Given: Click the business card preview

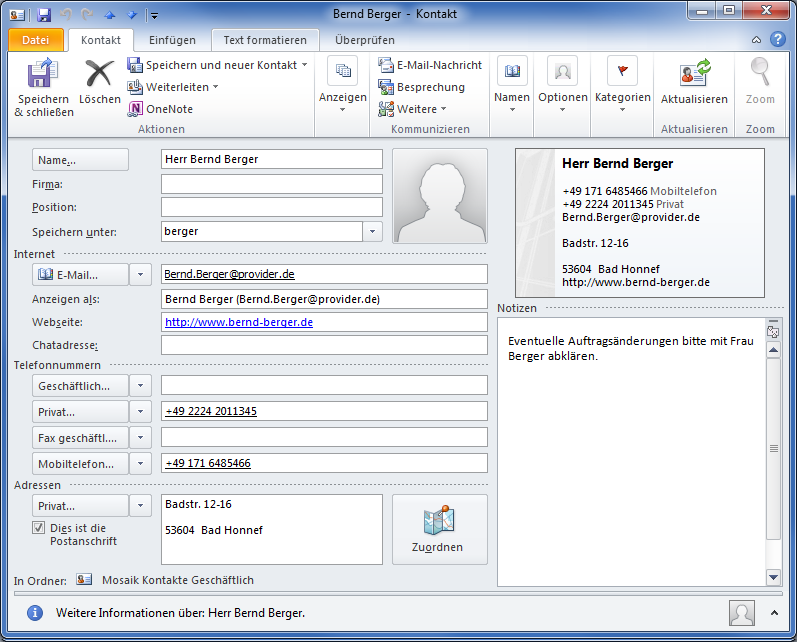Looking at the screenshot, I should pyautogui.click(x=639, y=223).
